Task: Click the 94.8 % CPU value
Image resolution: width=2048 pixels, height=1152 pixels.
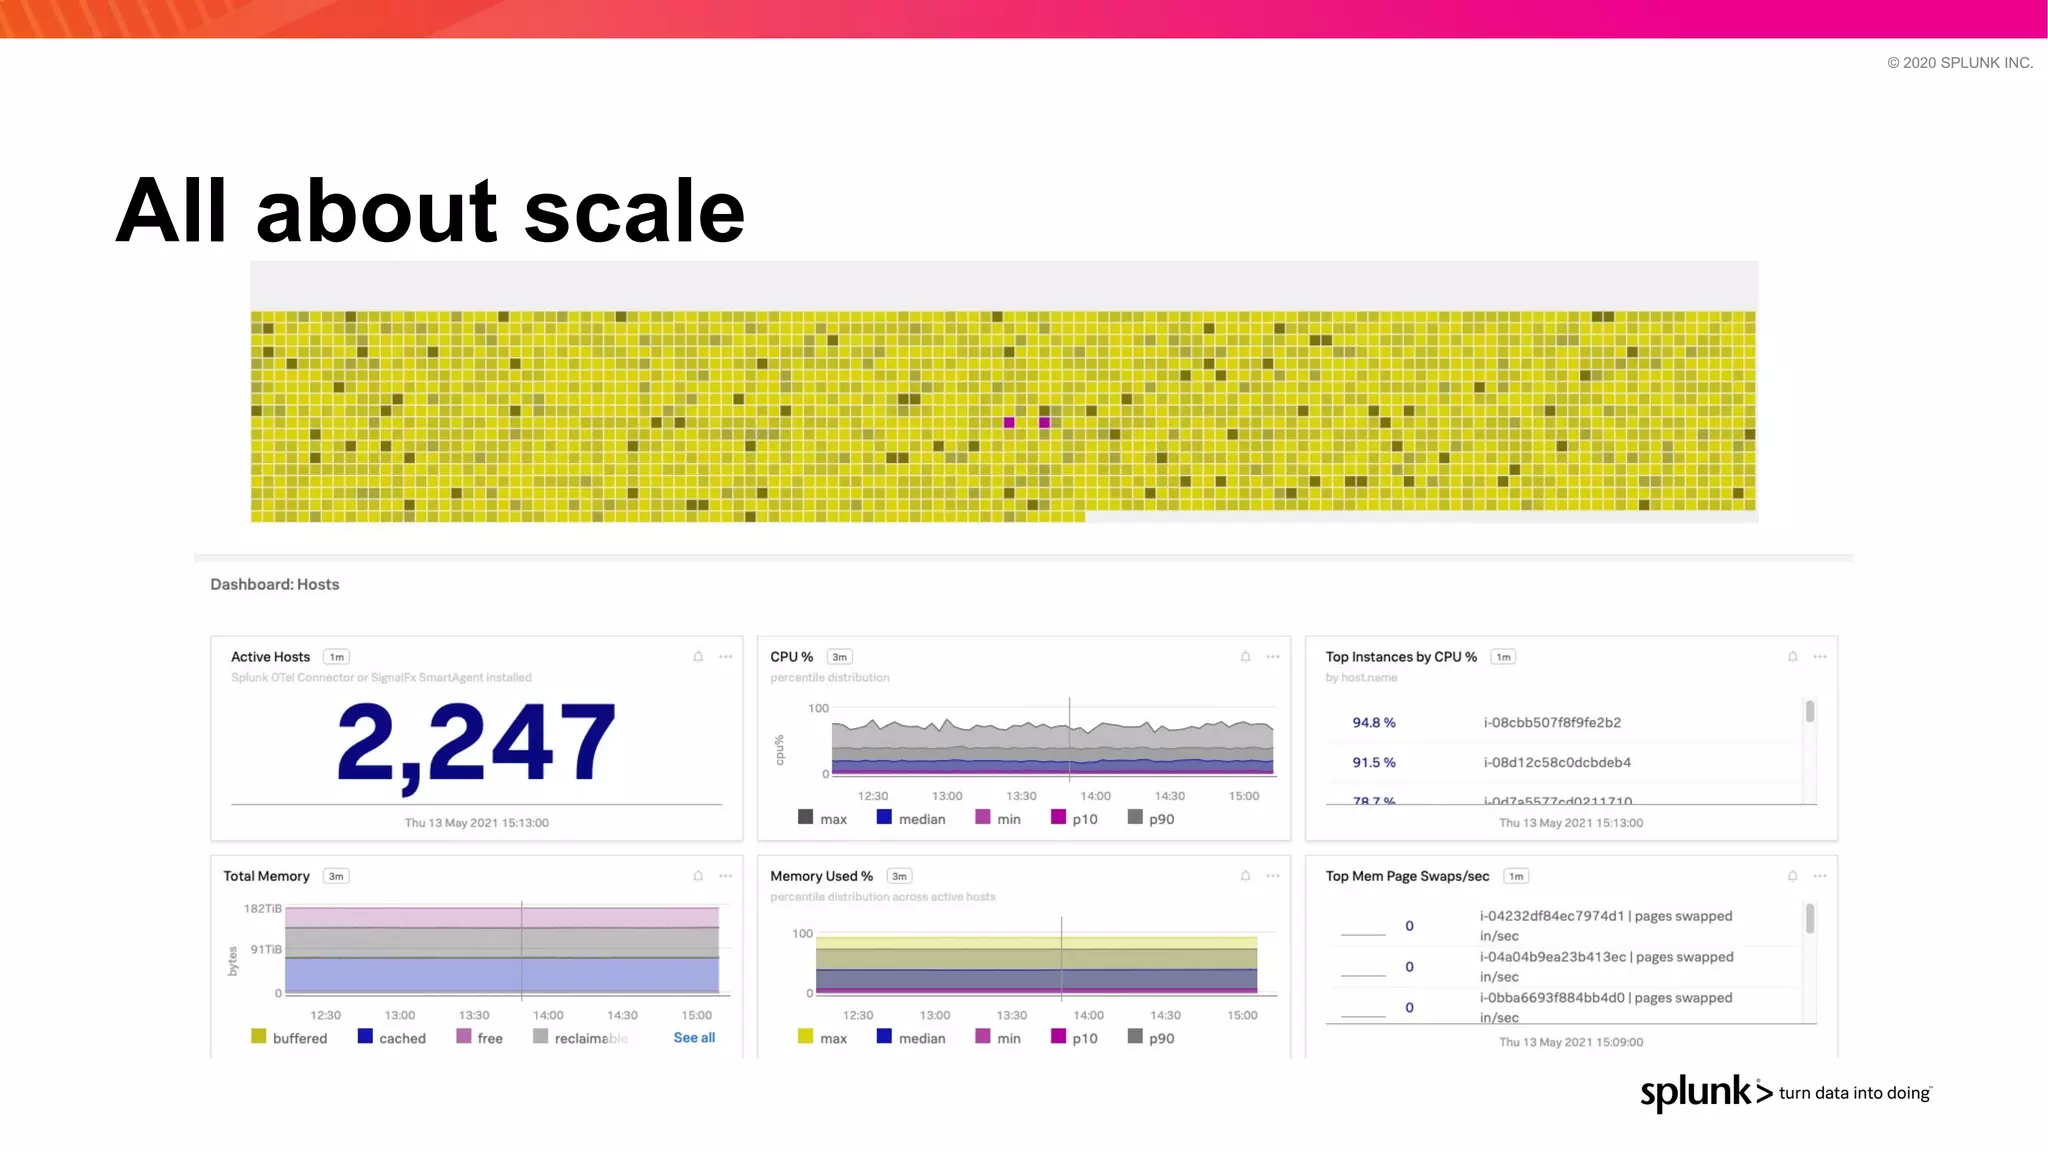Action: point(1374,722)
